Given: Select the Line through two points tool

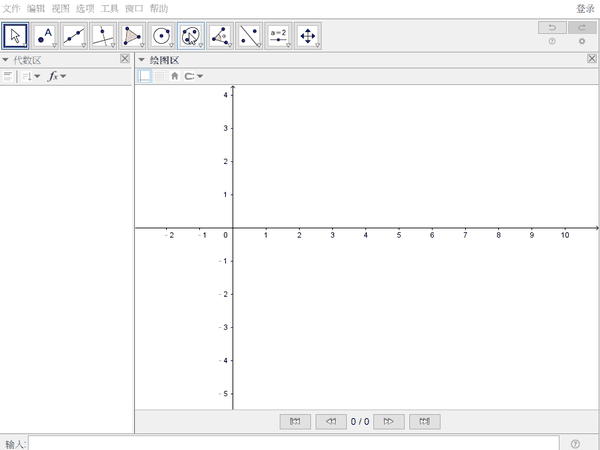Looking at the screenshot, I should point(74,36).
